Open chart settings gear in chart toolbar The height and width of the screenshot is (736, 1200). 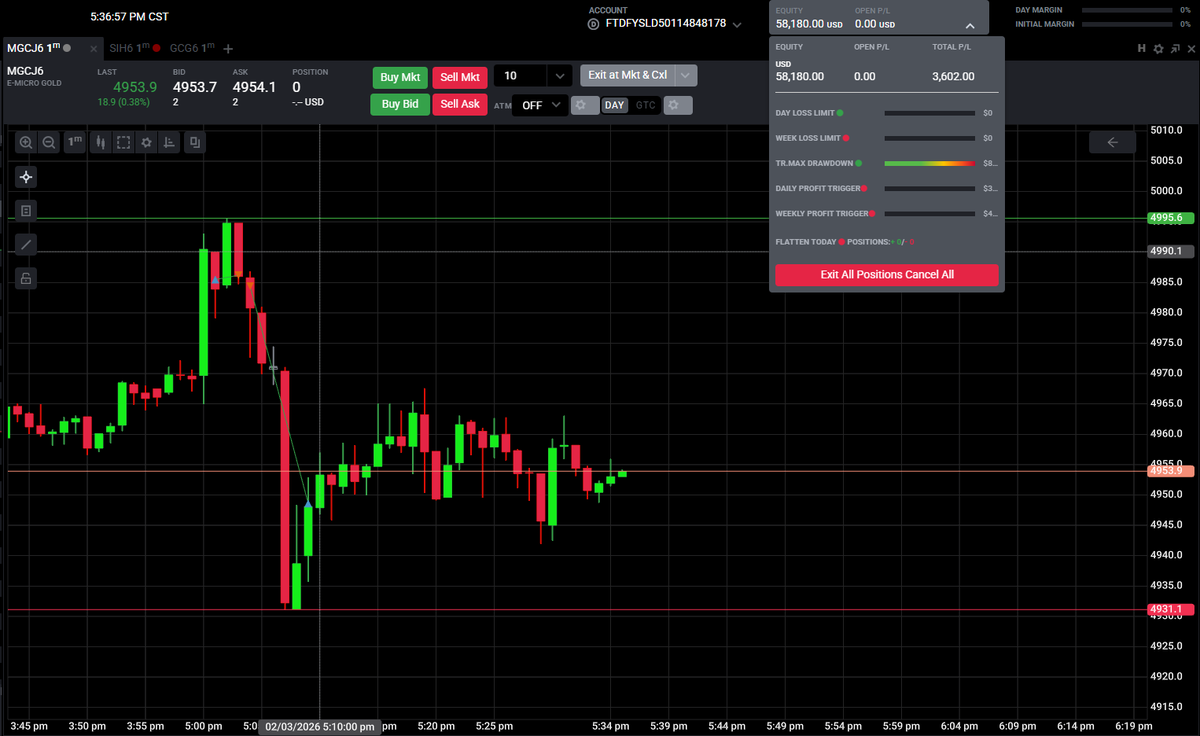pos(146,143)
